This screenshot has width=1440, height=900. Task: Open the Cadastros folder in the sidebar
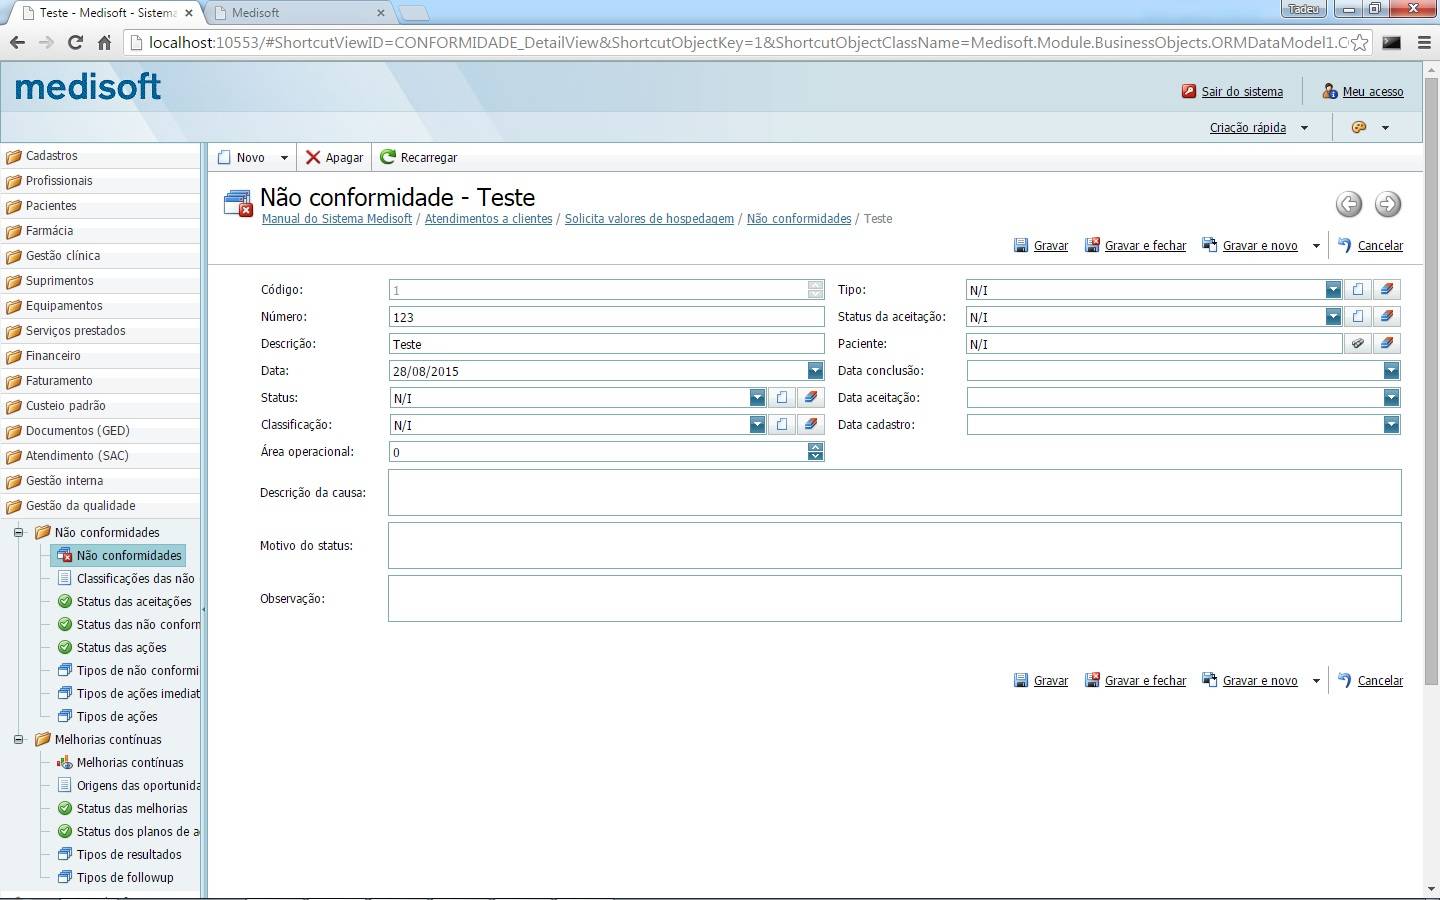pos(100,156)
